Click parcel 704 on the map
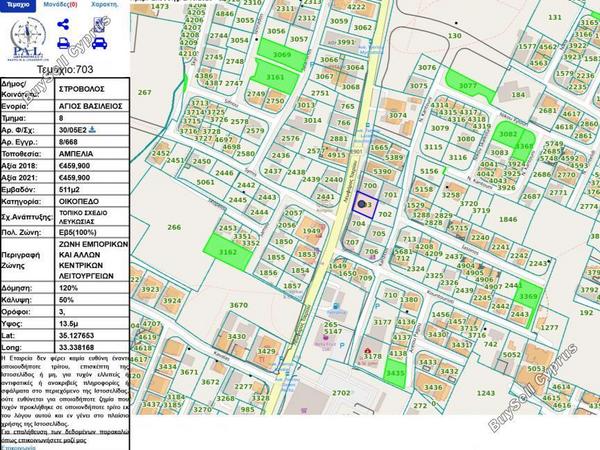The image size is (600, 450). (359, 223)
